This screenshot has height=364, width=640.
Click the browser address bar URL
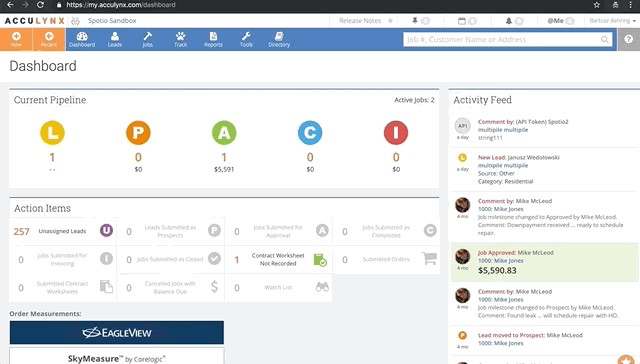coord(121,5)
